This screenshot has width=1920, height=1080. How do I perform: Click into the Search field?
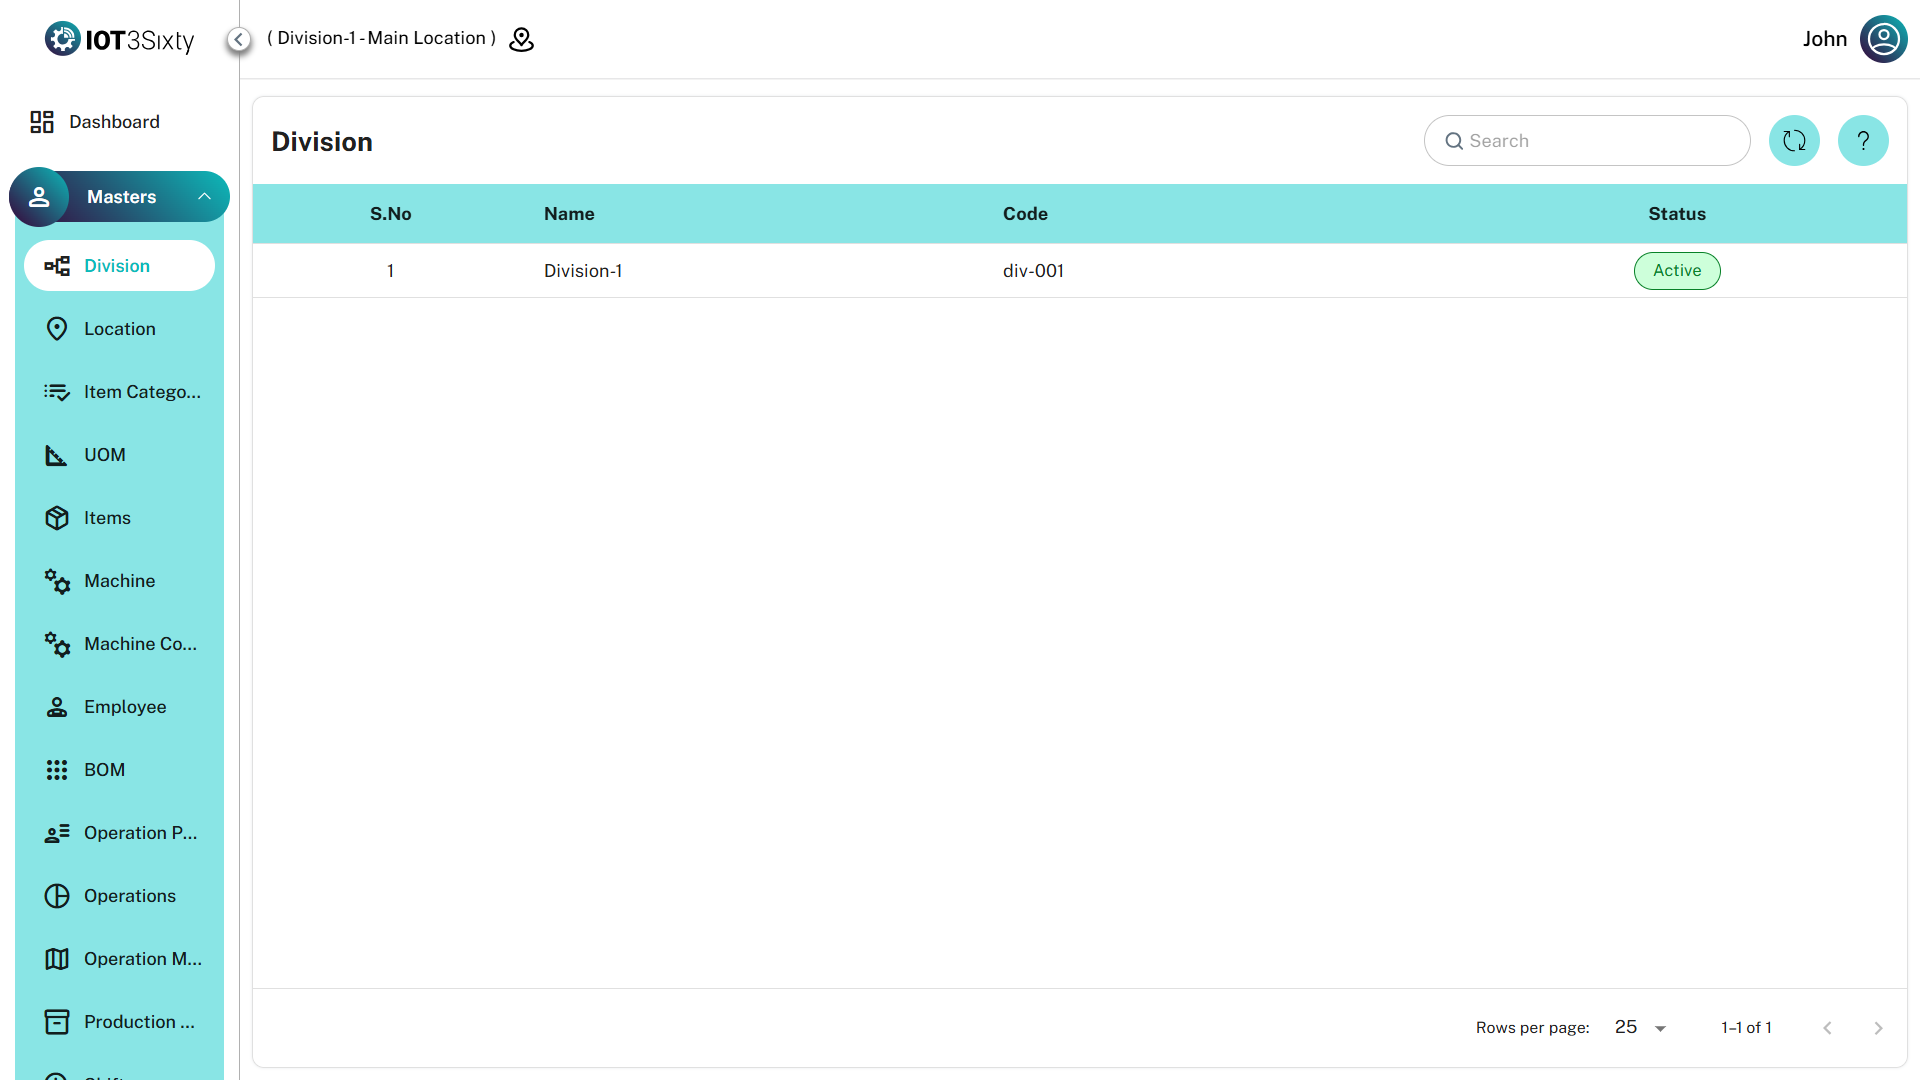(1600, 141)
